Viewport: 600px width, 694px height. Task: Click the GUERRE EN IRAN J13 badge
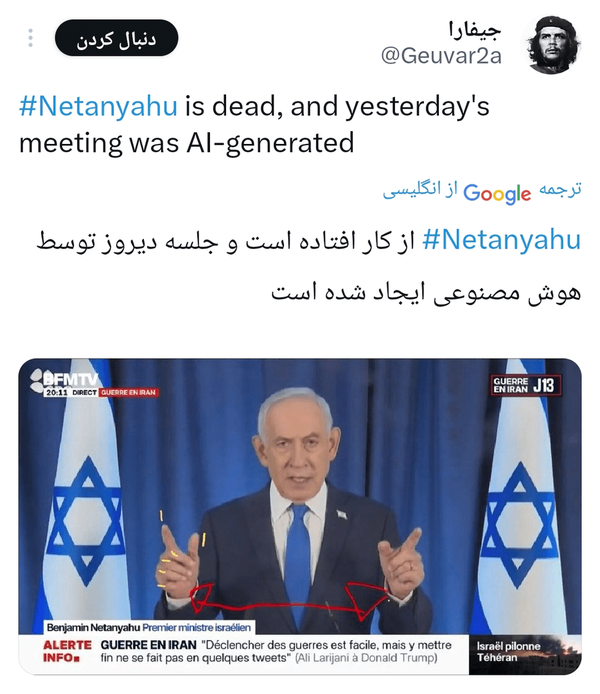526,385
